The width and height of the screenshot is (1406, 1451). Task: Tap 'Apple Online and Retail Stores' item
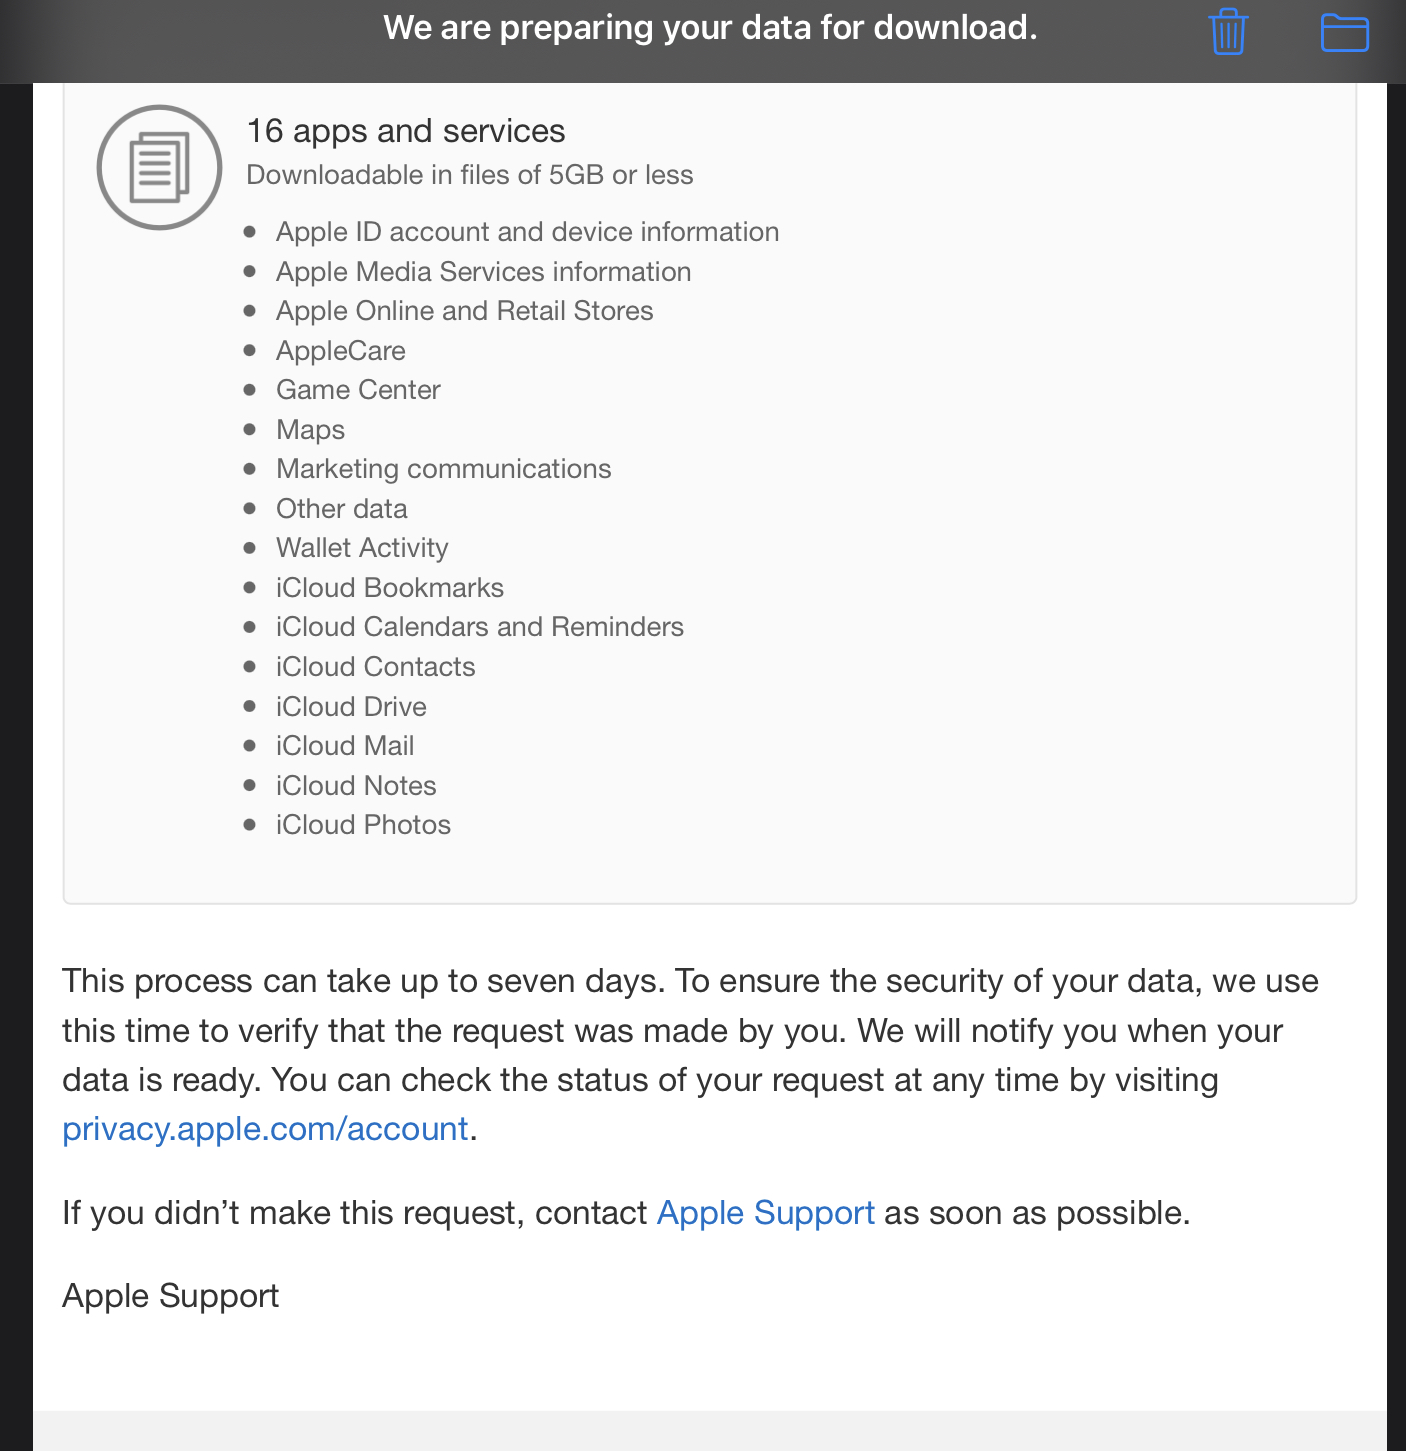[464, 311]
